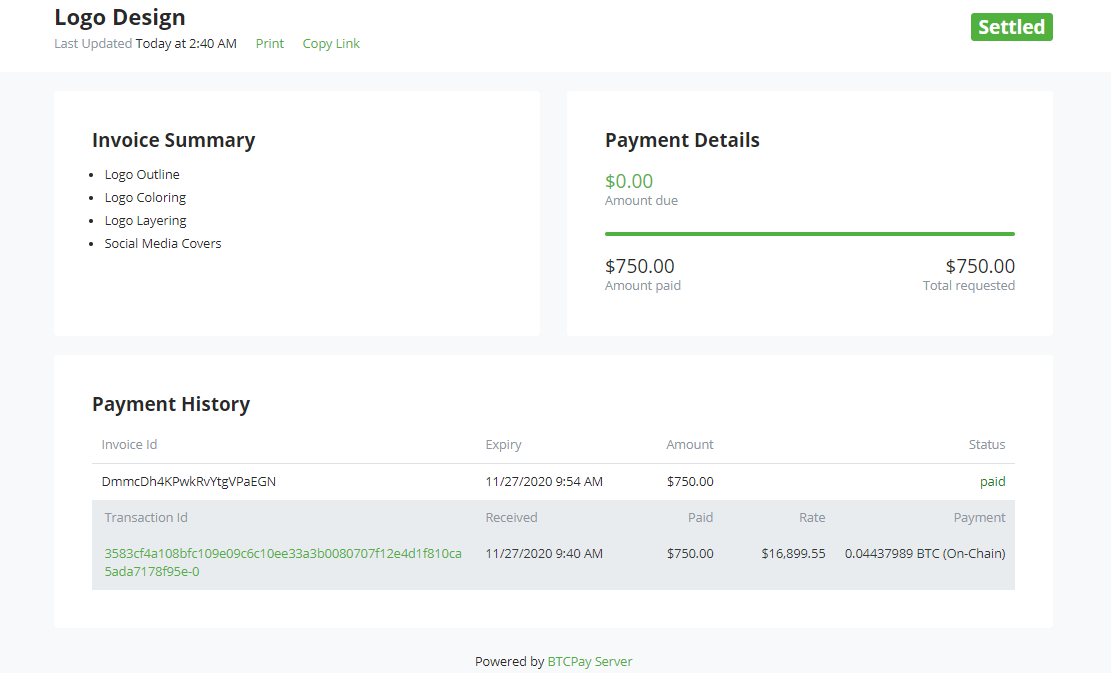Open the BTCPay Server link in footer
Image resolution: width=1111 pixels, height=673 pixels.
[x=589, y=661]
